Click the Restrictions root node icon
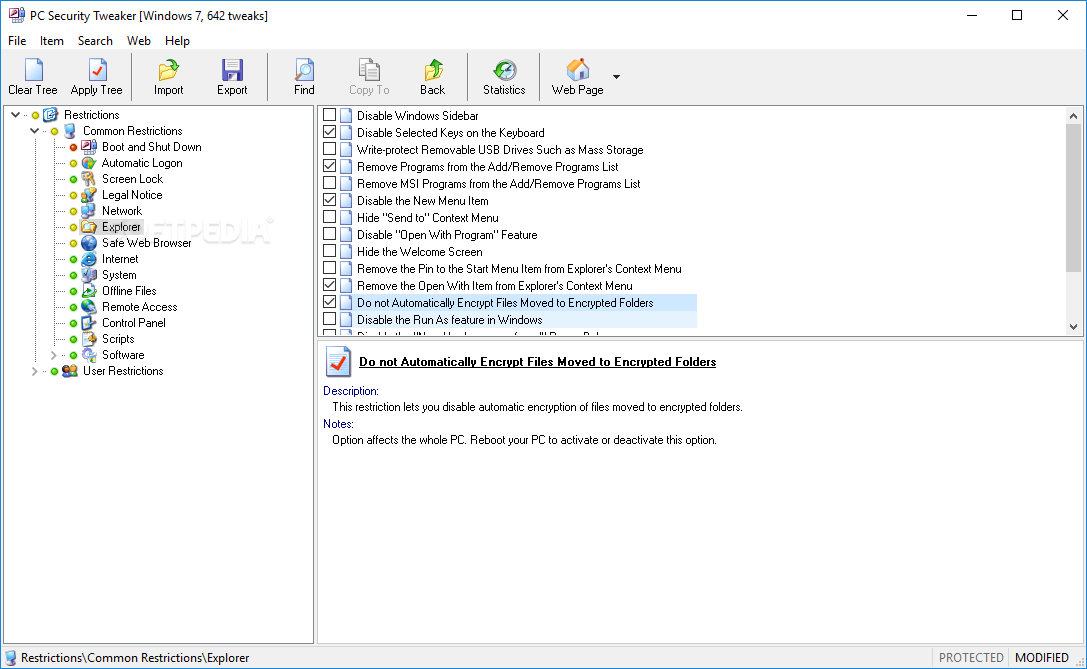Image resolution: width=1087 pixels, height=669 pixels. coord(51,115)
